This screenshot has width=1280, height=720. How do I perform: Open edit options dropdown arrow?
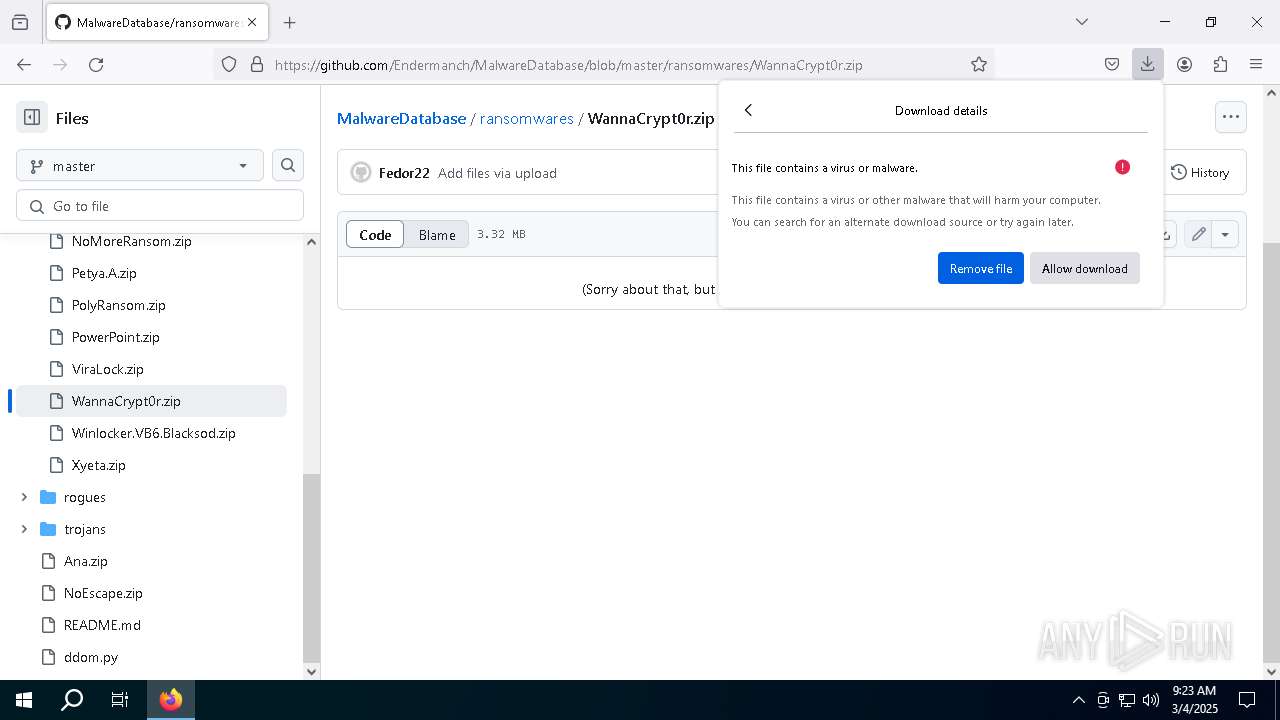[x=1225, y=234]
